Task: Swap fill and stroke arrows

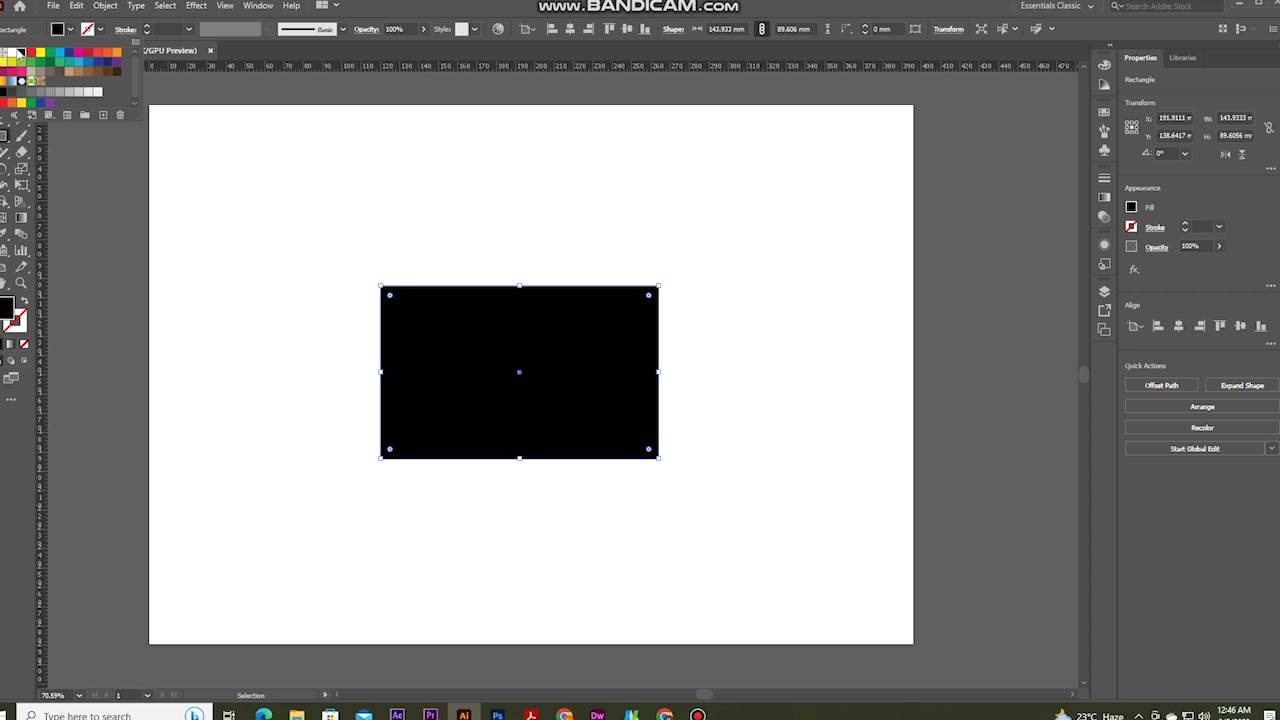Action: (x=24, y=302)
